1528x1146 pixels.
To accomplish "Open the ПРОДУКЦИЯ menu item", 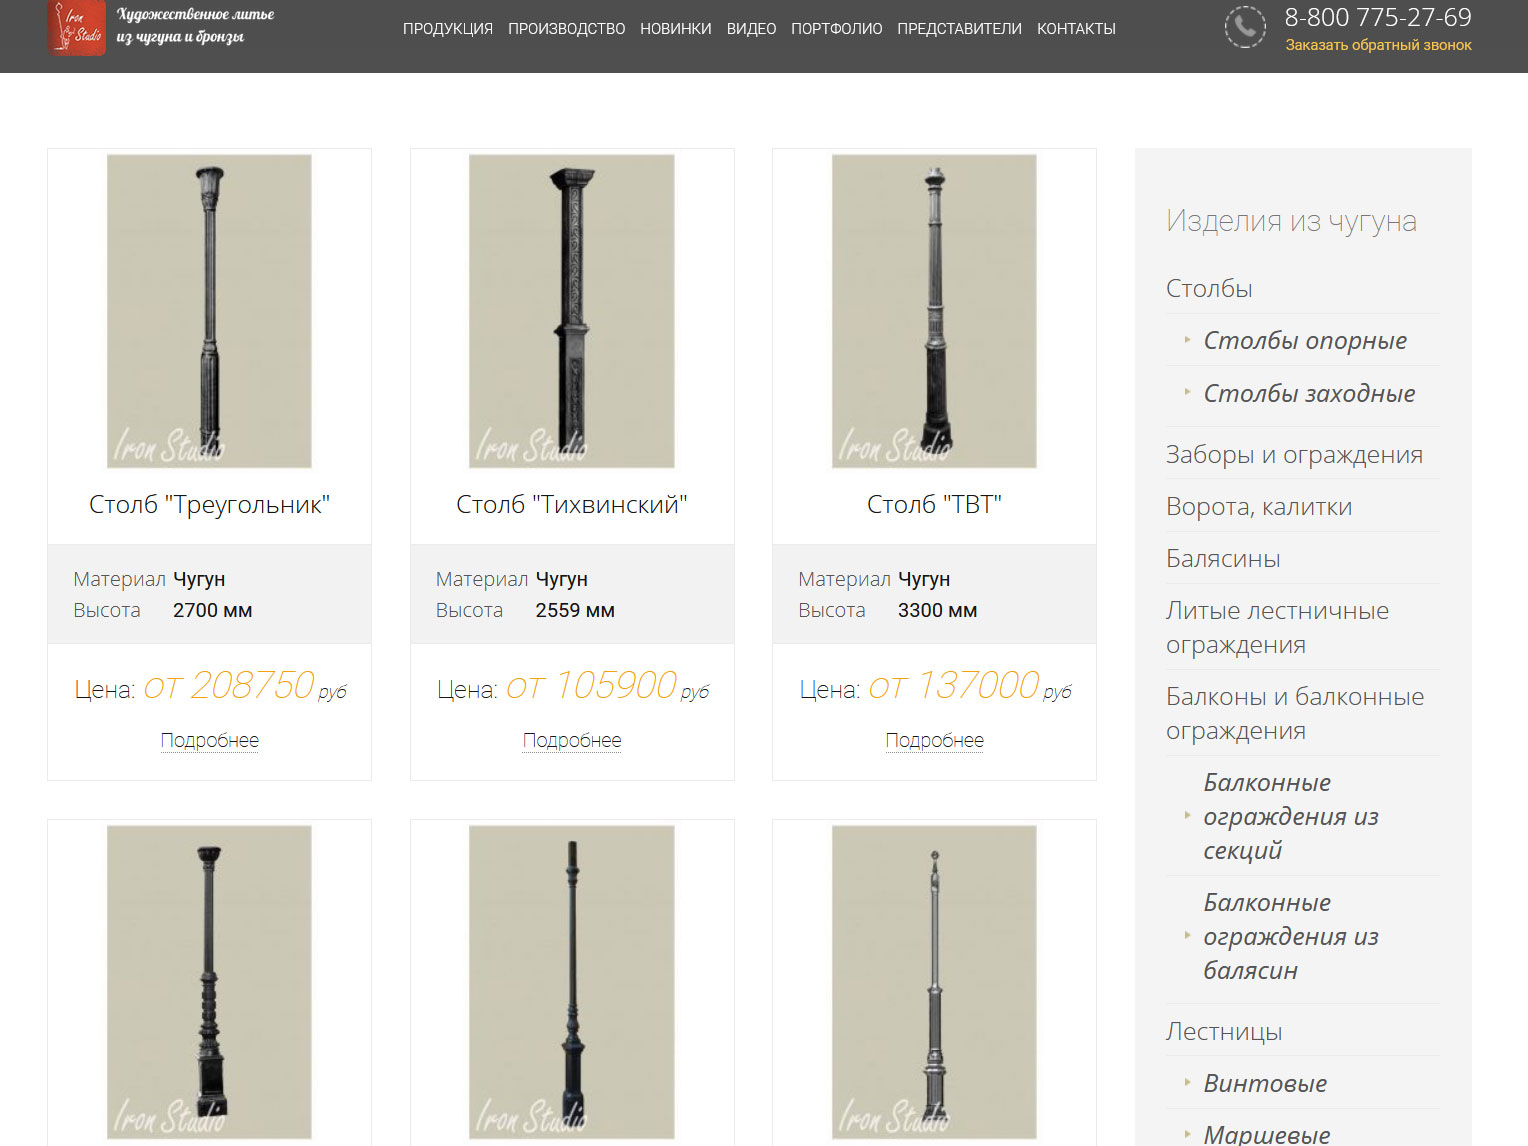I will (x=448, y=29).
